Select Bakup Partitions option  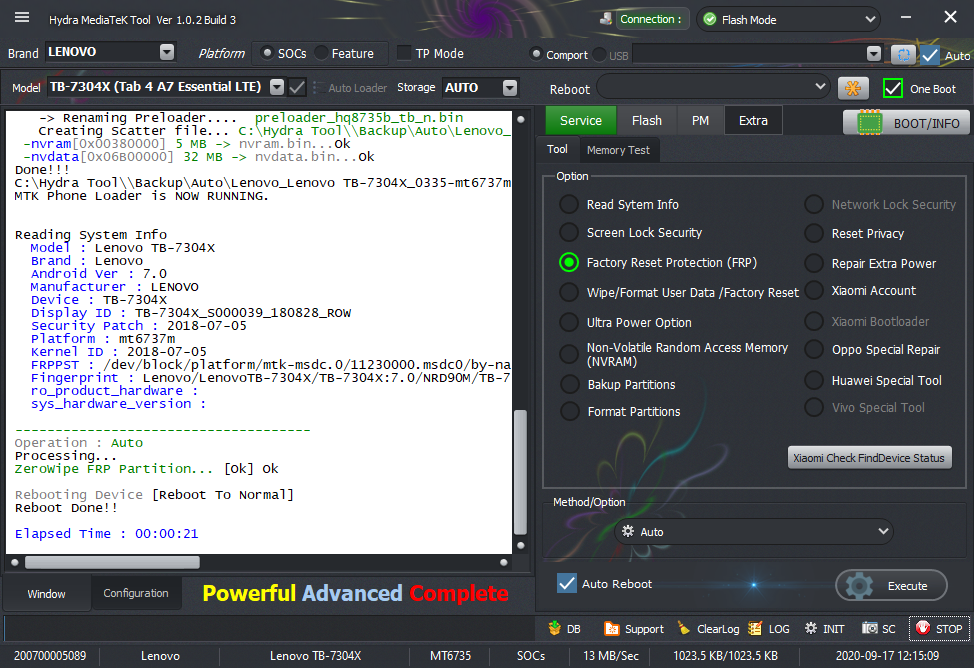pos(570,384)
